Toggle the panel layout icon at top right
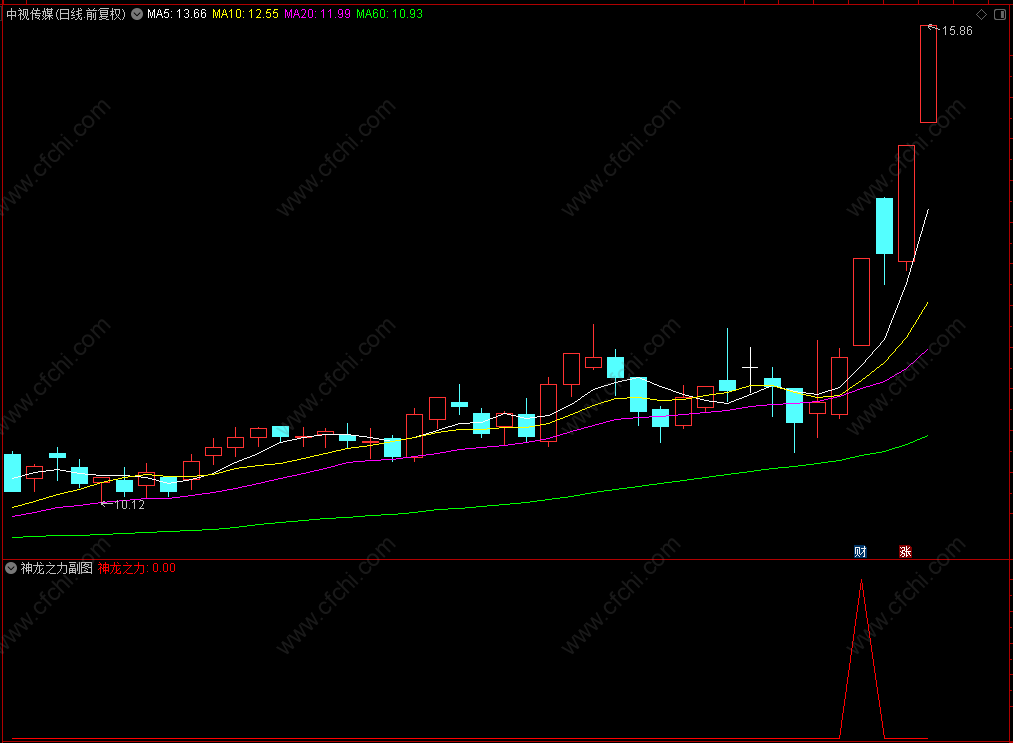1013x743 pixels. click(x=999, y=14)
